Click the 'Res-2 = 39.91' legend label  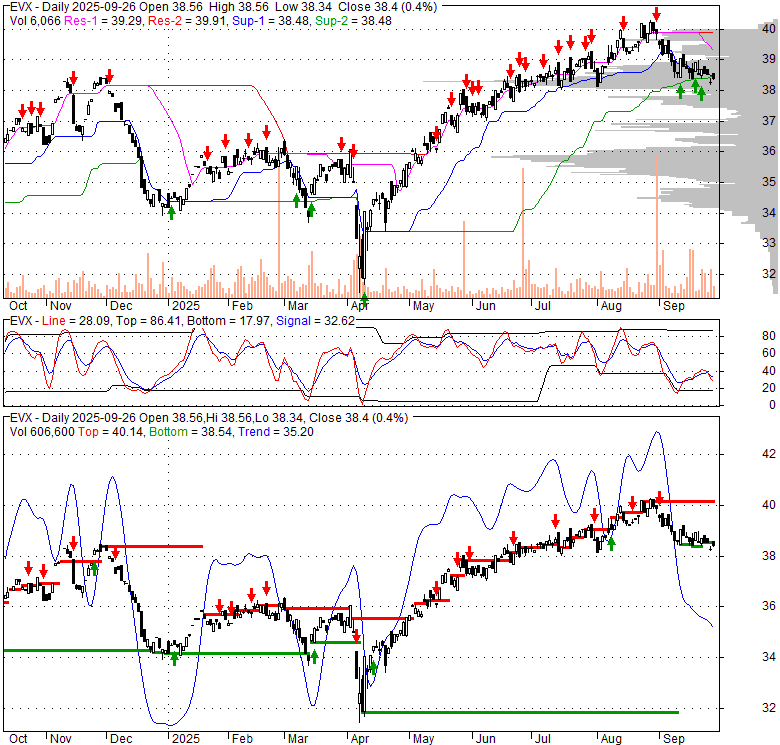coord(188,21)
